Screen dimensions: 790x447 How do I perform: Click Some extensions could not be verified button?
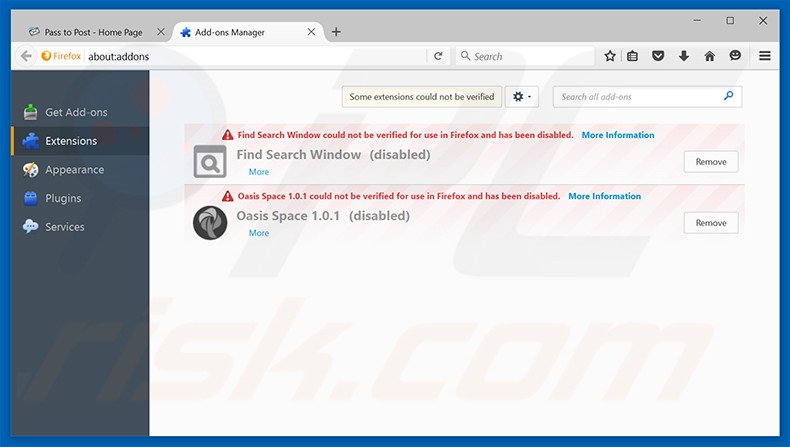[x=422, y=96]
